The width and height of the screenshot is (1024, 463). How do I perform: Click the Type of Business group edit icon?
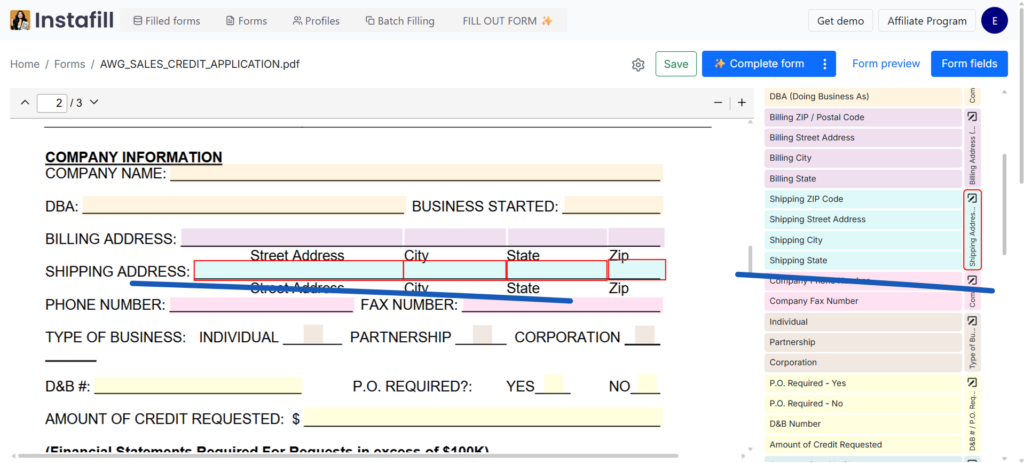972,322
